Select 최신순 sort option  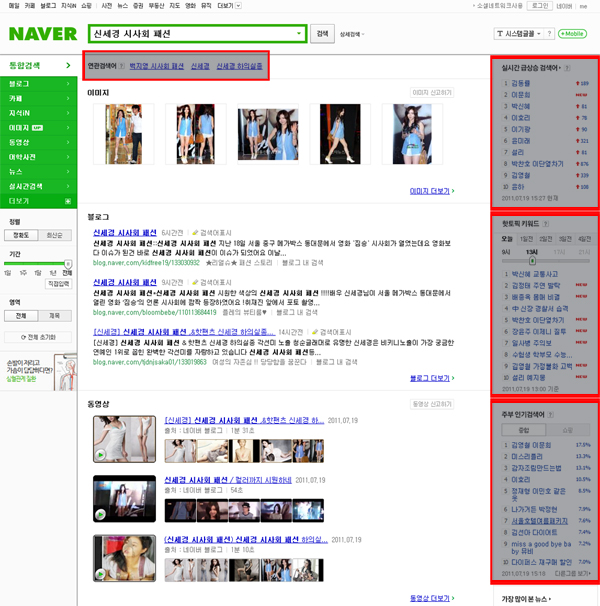click(55, 235)
